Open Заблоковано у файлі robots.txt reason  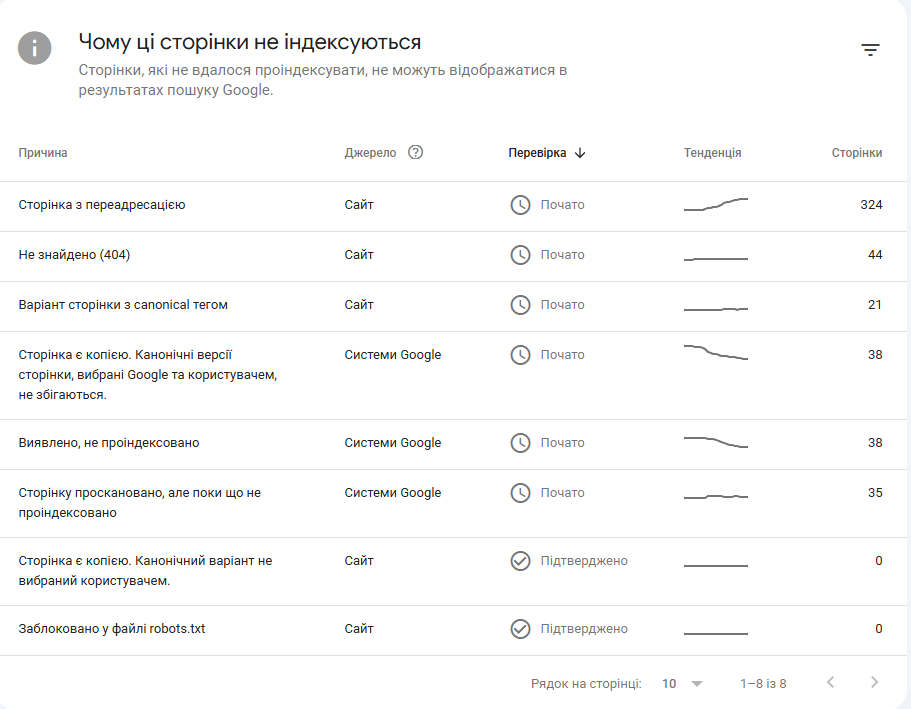pos(112,629)
